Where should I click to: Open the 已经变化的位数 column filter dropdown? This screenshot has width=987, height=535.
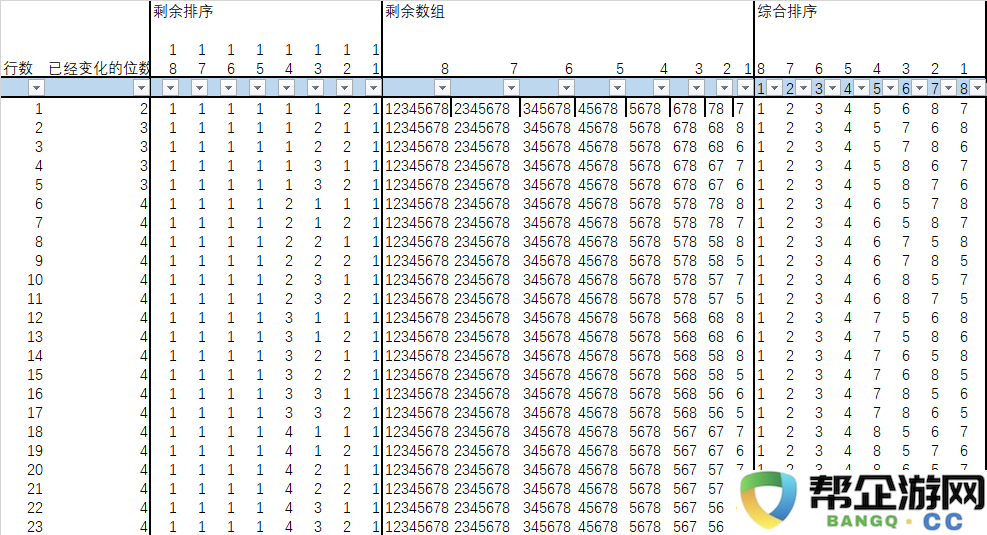click(x=141, y=87)
